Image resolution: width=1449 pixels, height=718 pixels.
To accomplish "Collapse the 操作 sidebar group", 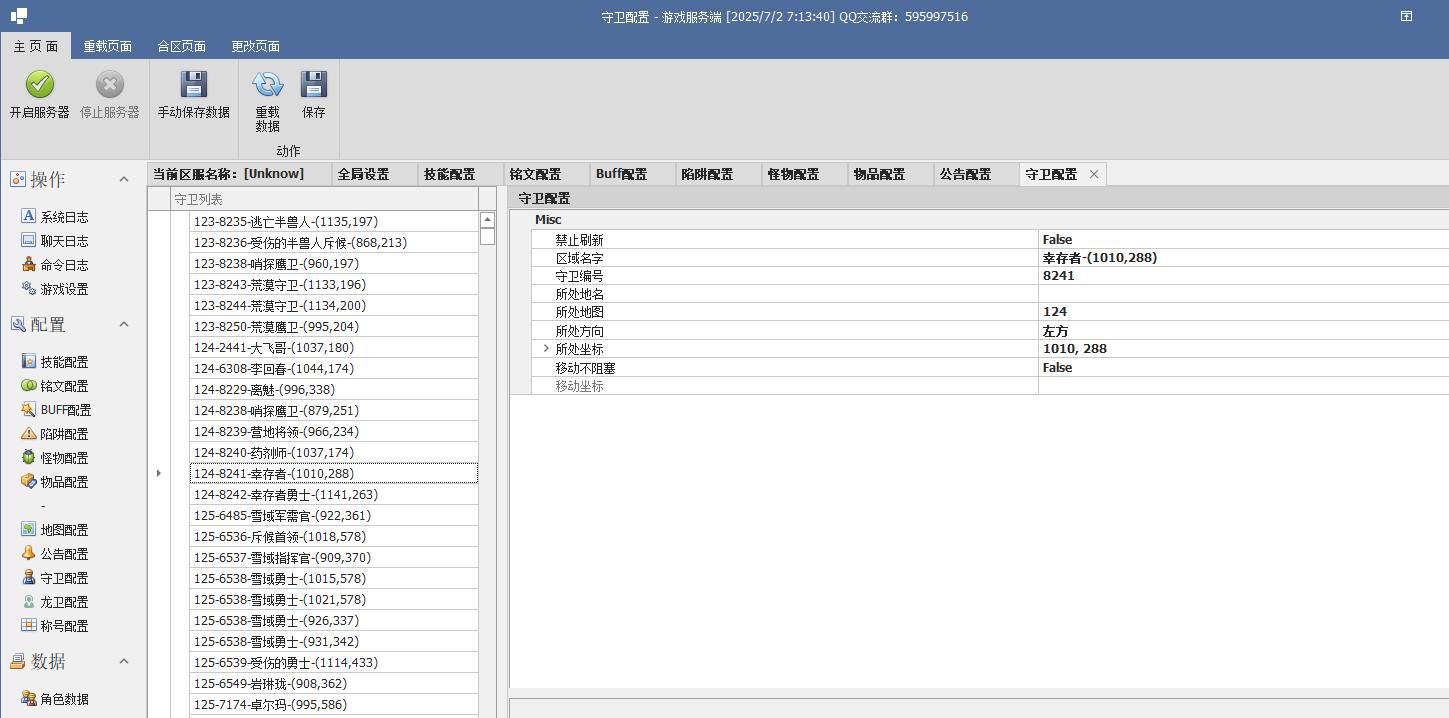I will [x=124, y=180].
